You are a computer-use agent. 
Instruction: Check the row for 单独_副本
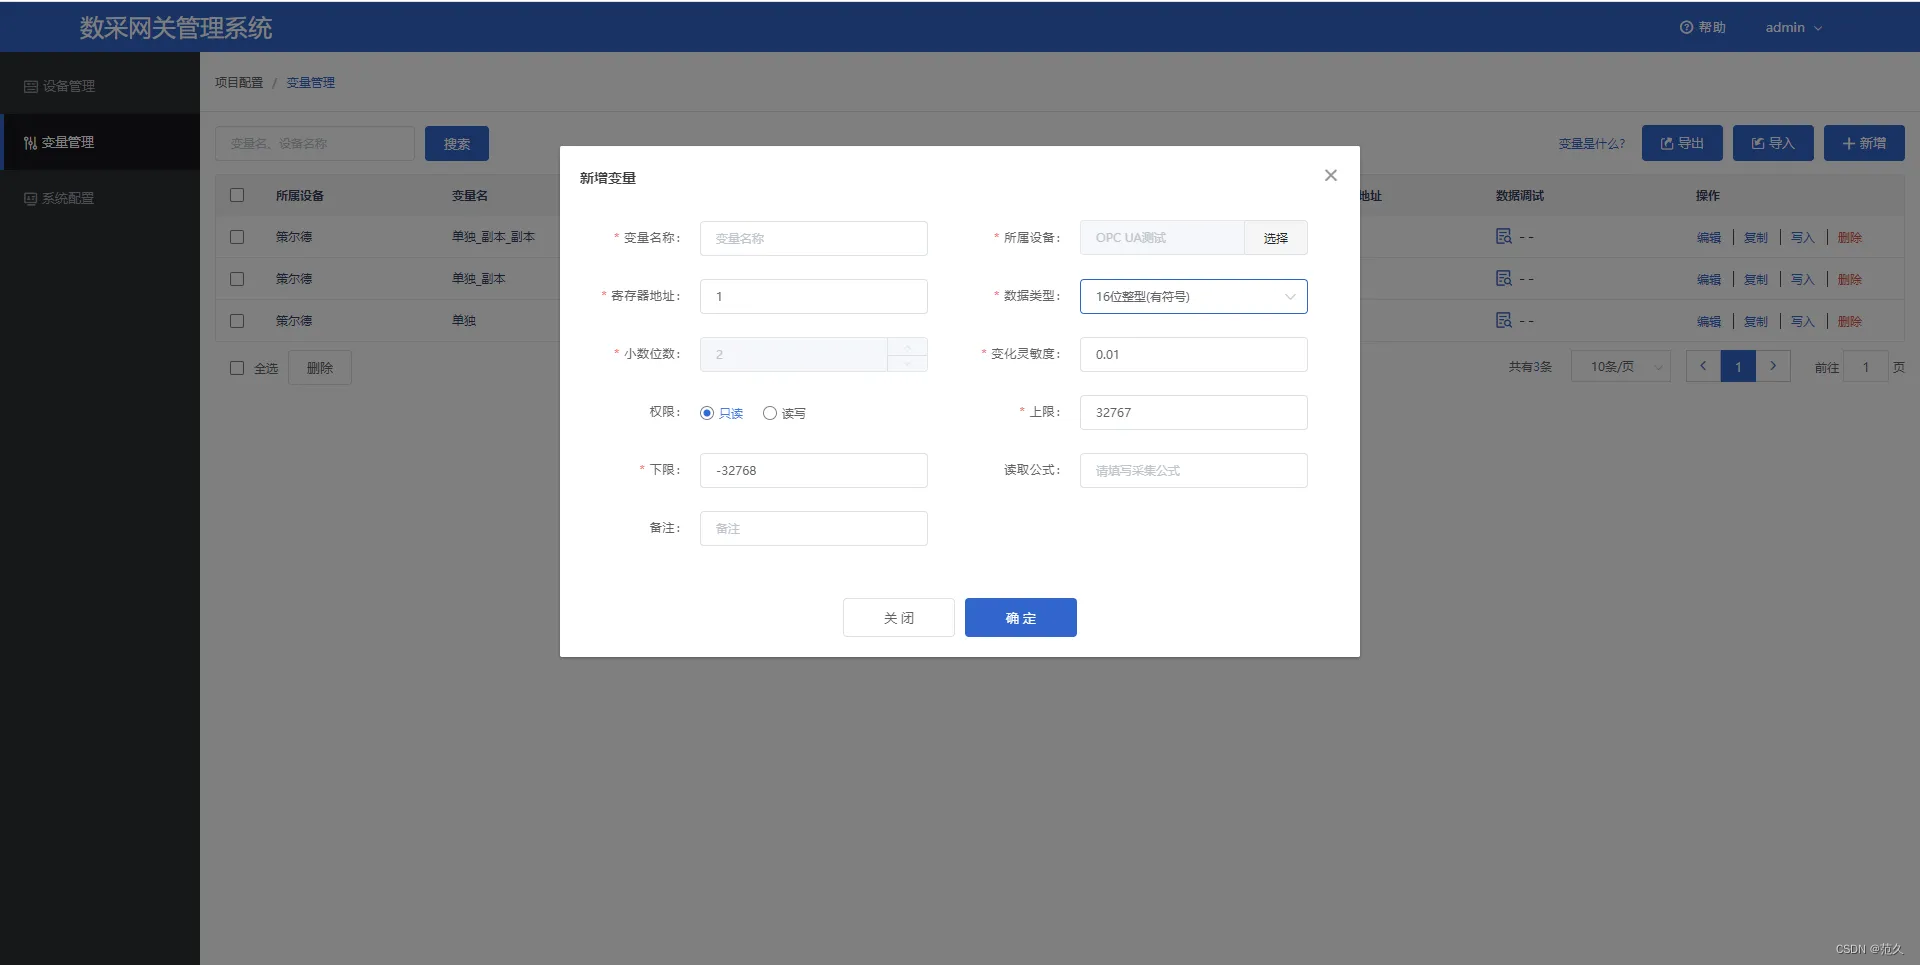237,279
